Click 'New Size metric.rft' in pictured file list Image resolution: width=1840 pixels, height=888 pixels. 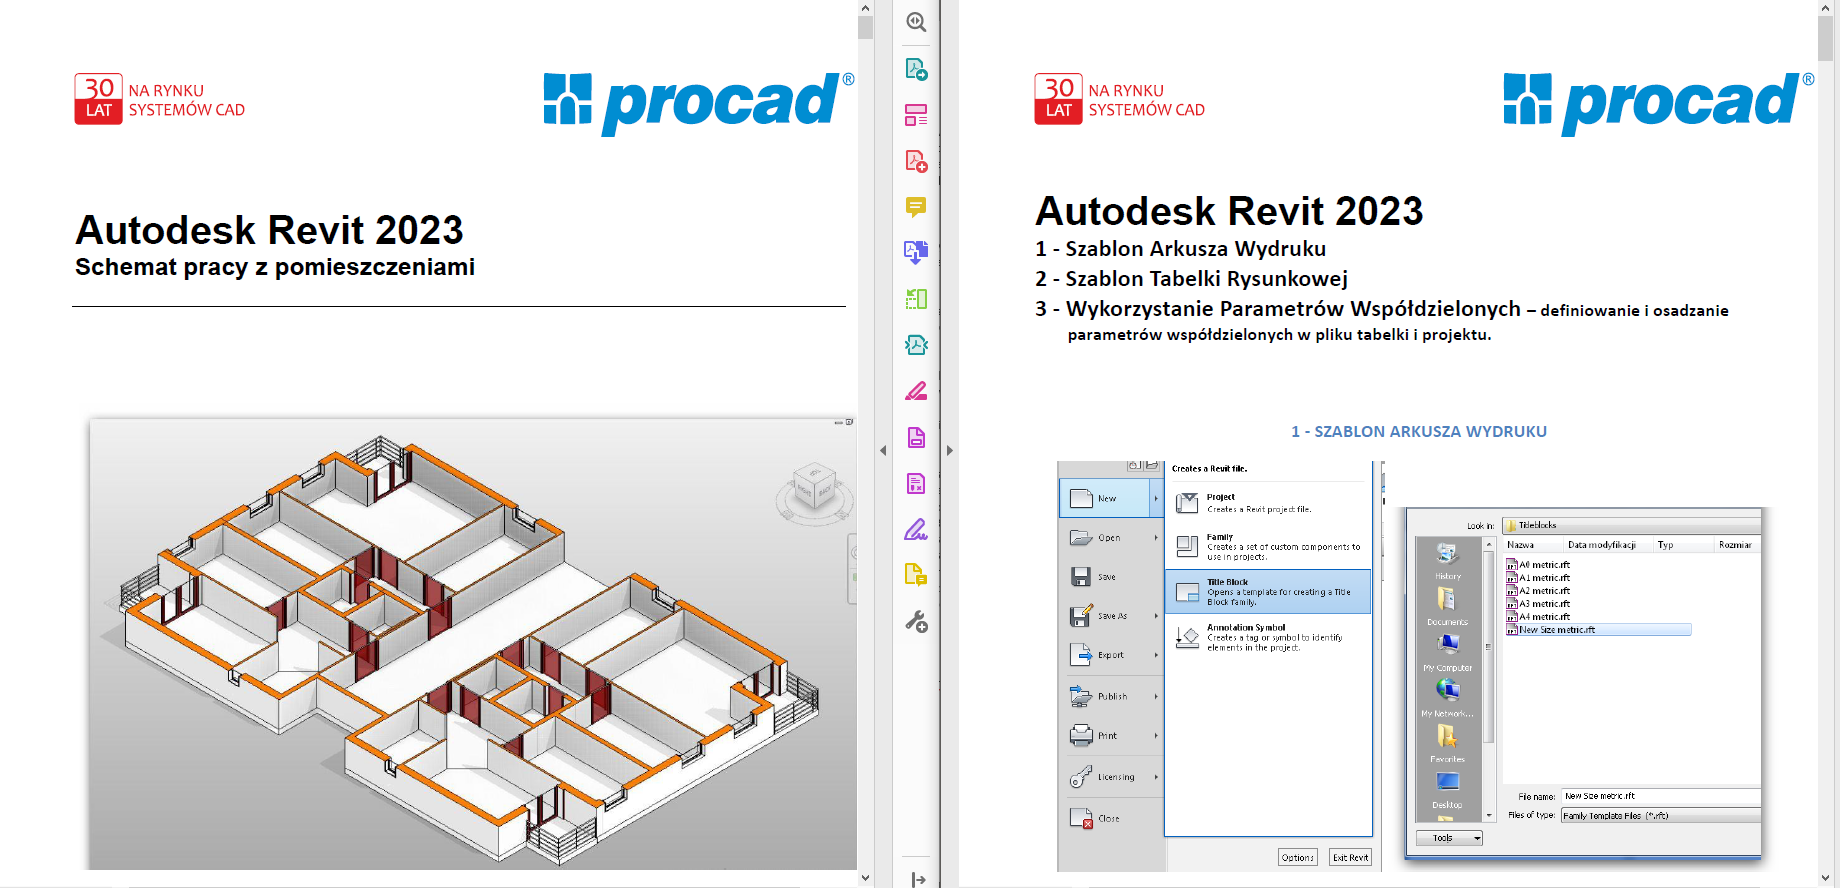[x=1598, y=630]
